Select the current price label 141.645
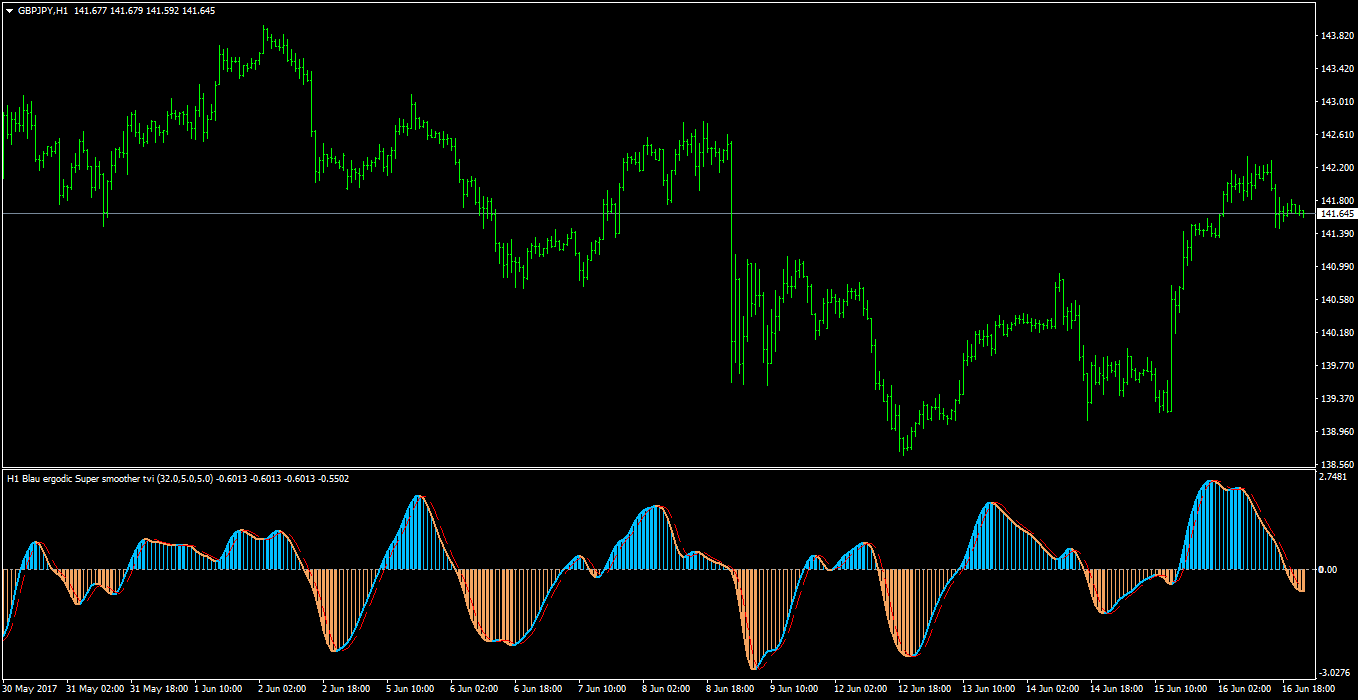Image resolution: width=1358 pixels, height=700 pixels. click(x=1337, y=214)
